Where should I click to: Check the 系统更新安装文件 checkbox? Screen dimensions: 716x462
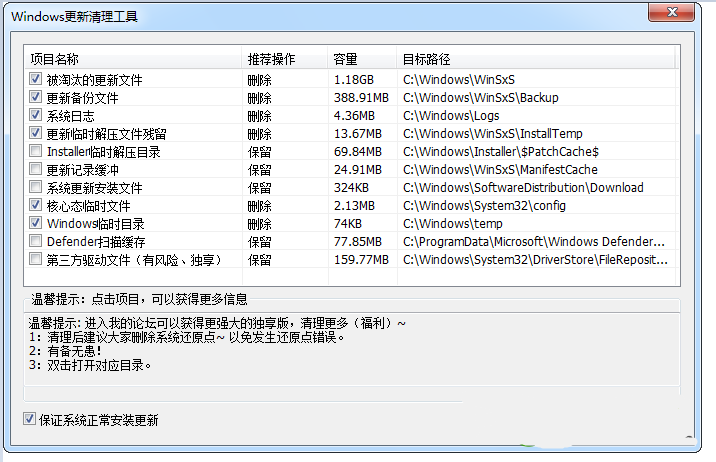[x=35, y=187]
